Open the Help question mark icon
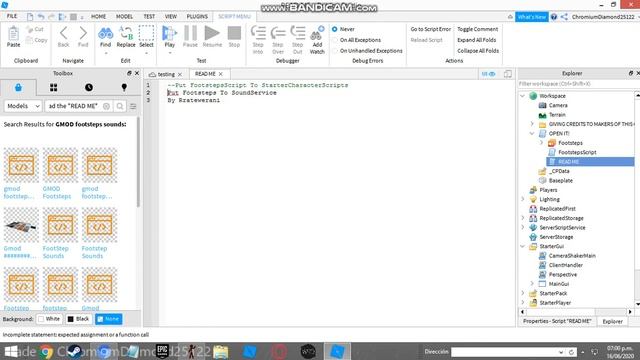640x360 pixels. pos(554,17)
